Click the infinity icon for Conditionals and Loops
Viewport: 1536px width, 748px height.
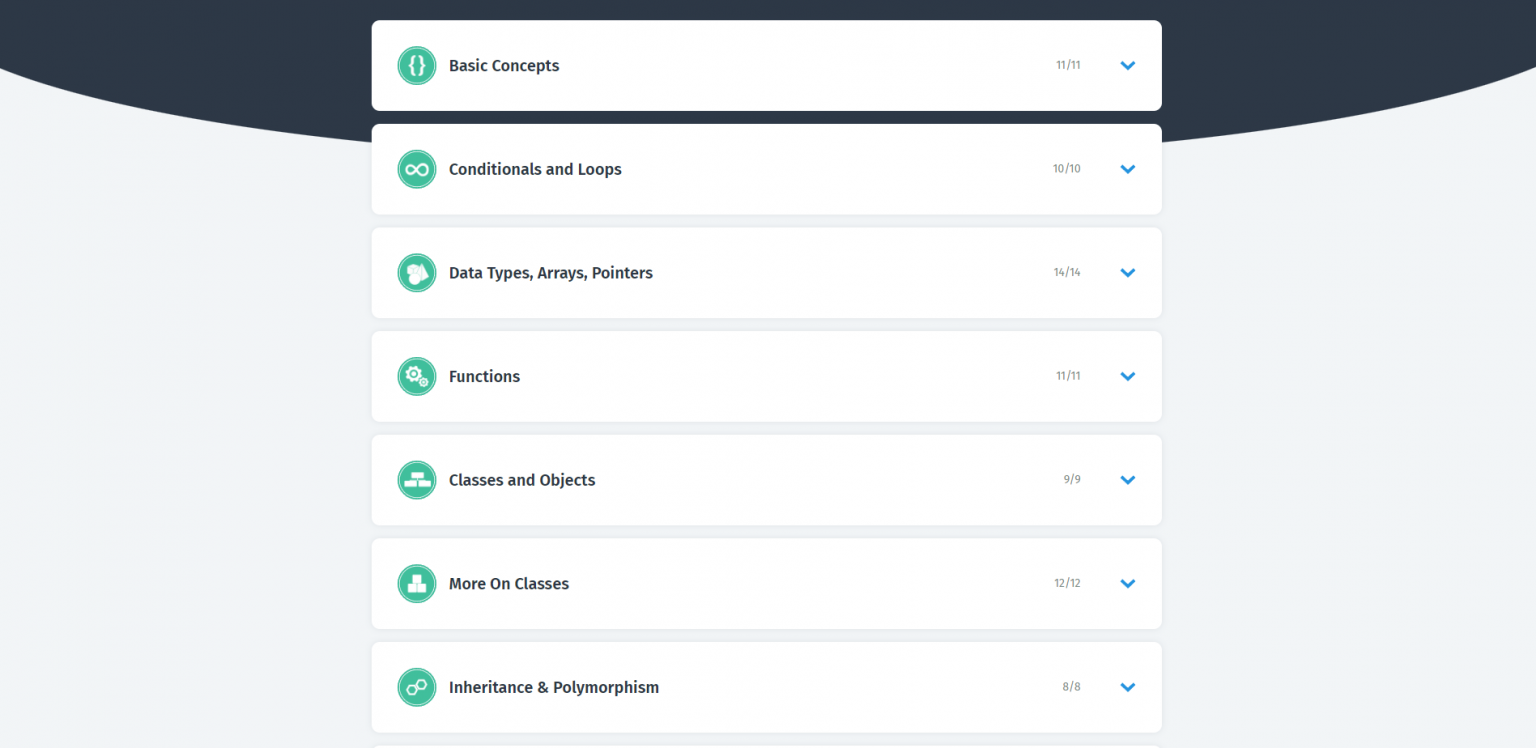(x=417, y=169)
